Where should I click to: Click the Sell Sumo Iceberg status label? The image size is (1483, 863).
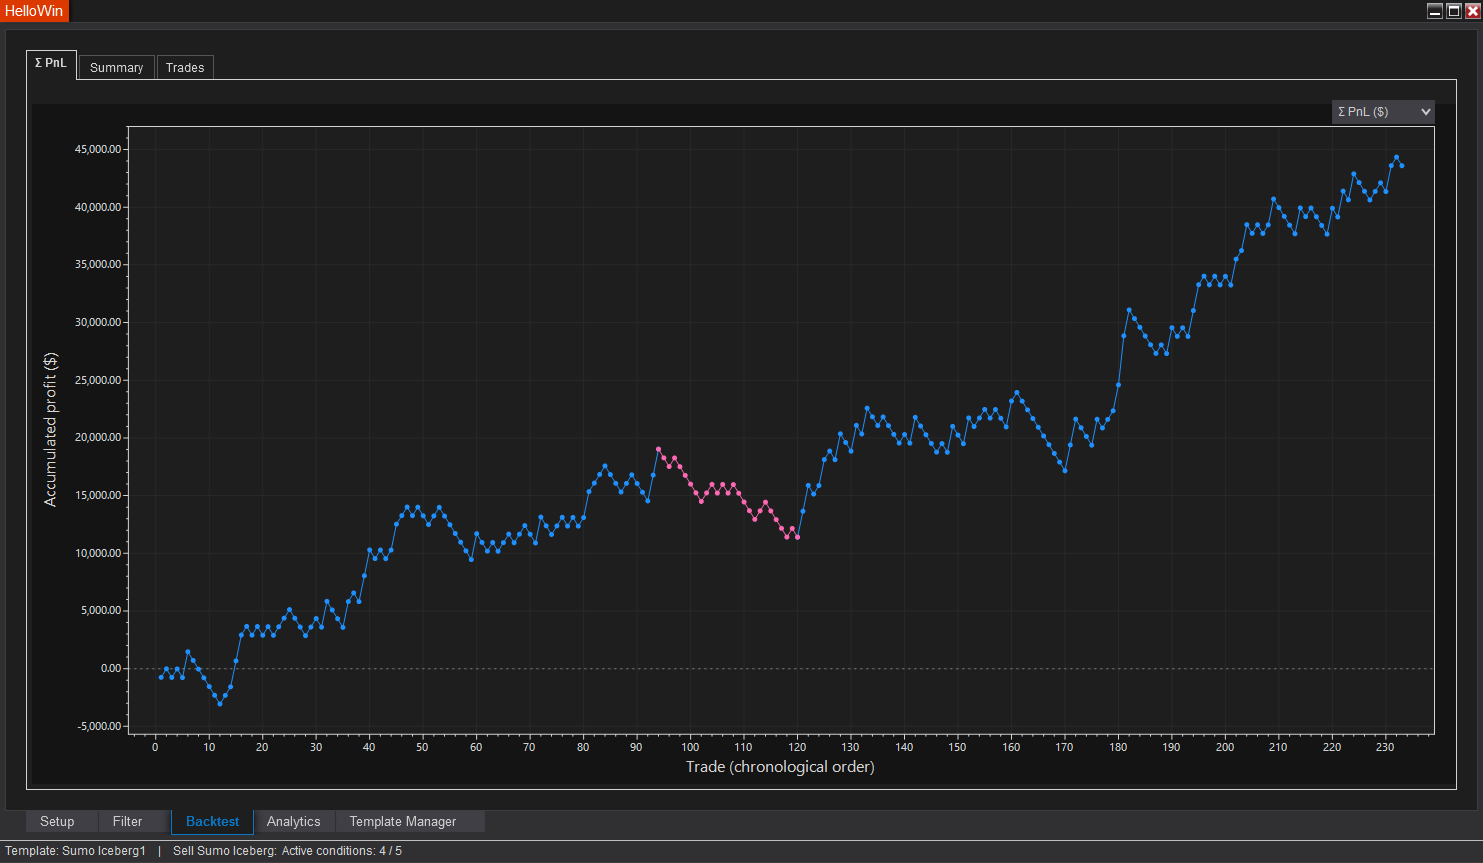(225, 851)
